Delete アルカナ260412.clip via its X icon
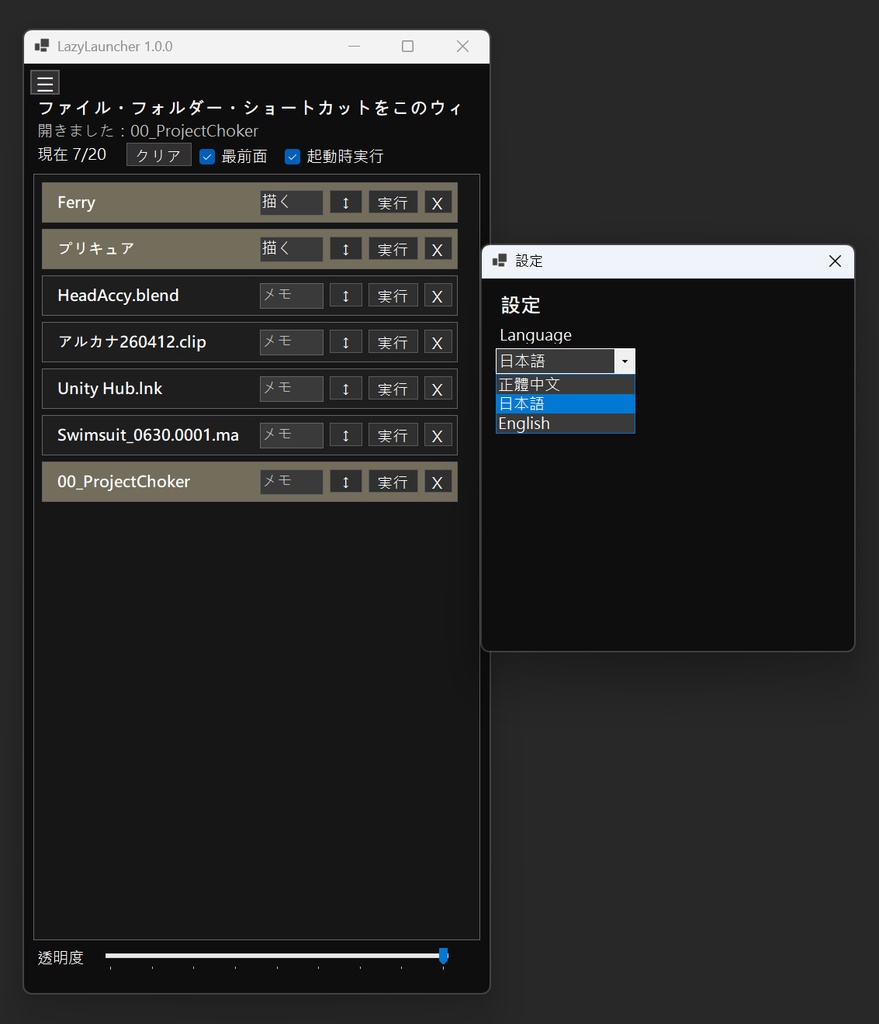 [437, 341]
